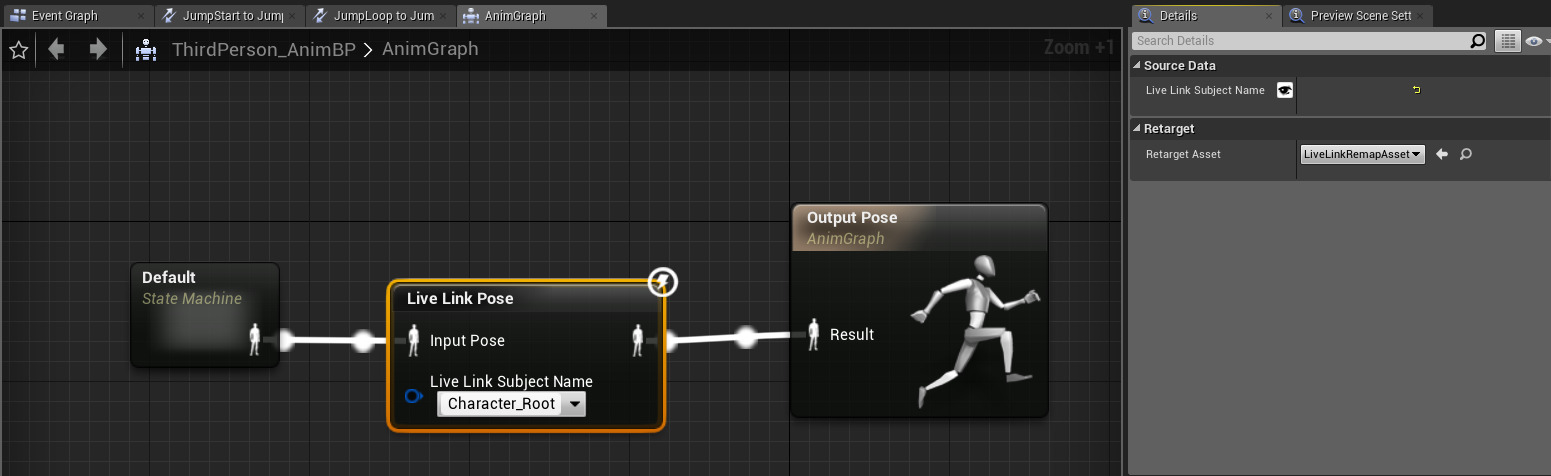Toggle the property matrix grid view button

coord(1507,41)
